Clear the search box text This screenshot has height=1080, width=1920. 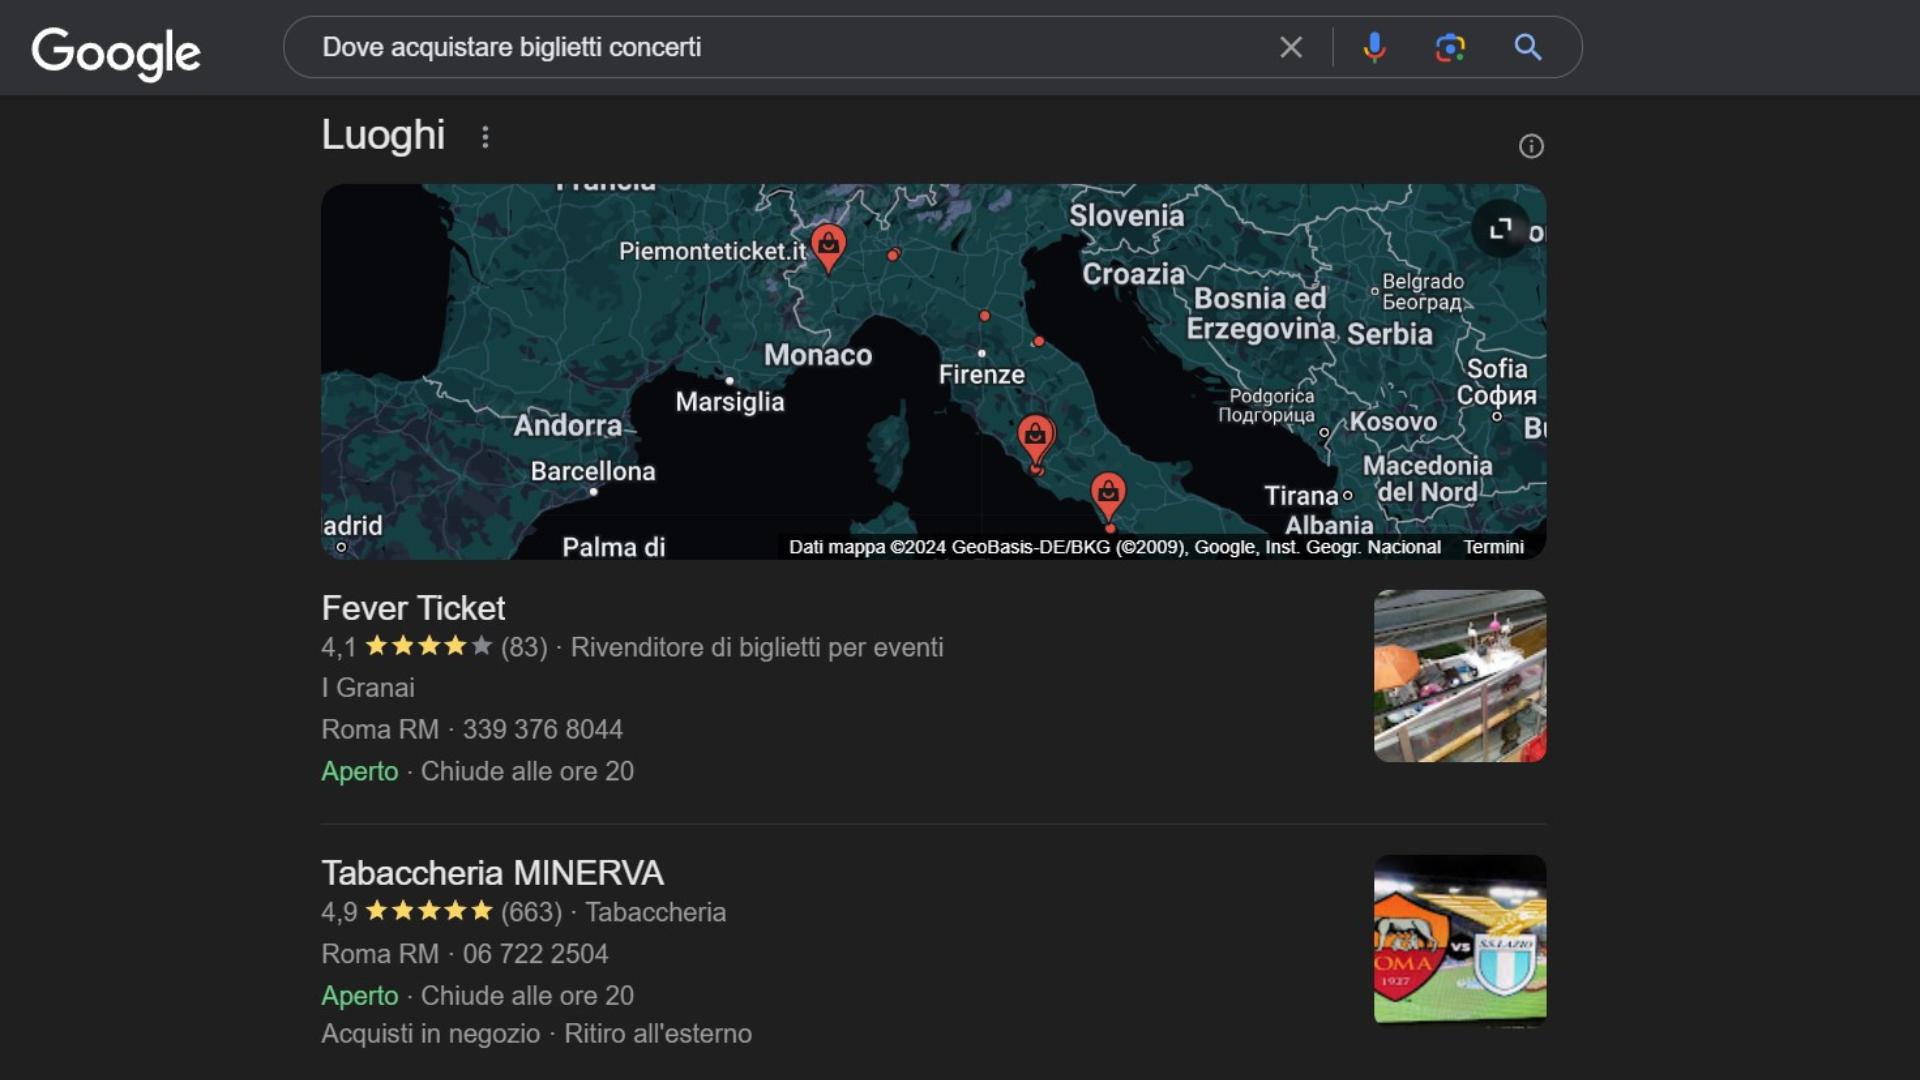click(1291, 47)
